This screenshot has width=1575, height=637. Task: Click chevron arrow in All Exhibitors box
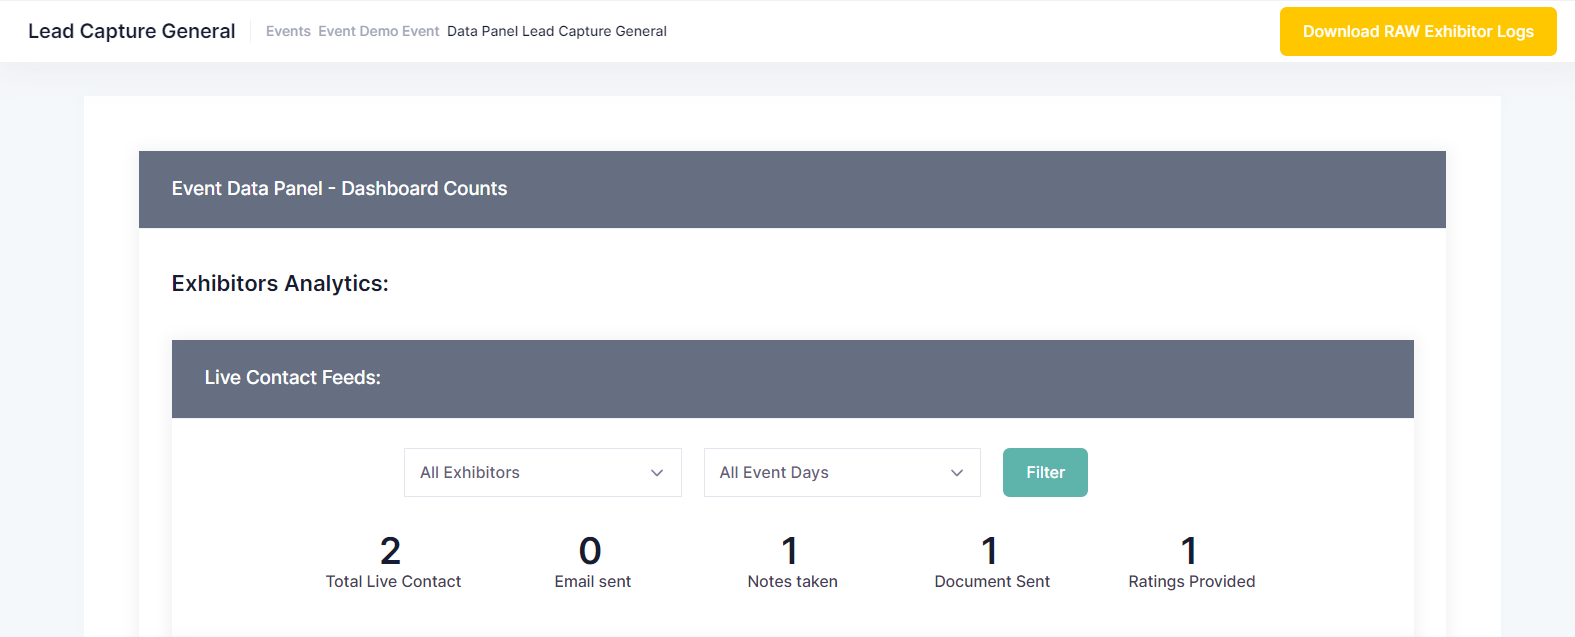click(x=657, y=473)
